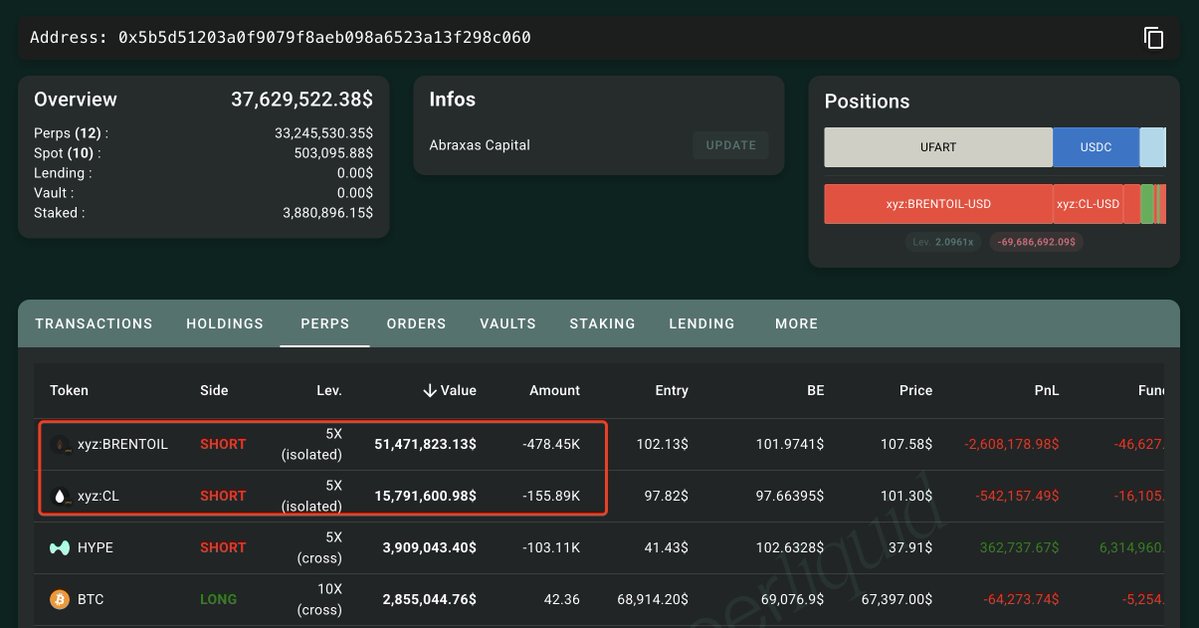Expand the MORE tab menu

pos(797,324)
